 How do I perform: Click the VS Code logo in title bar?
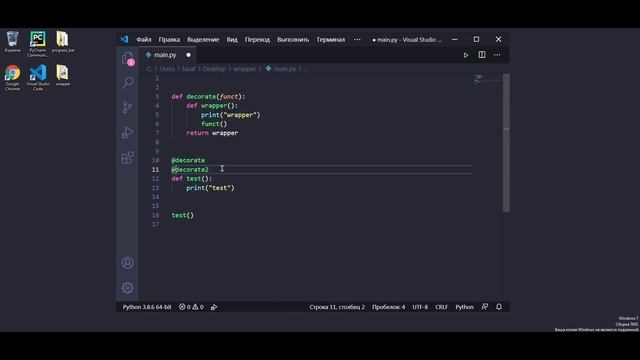click(x=124, y=39)
